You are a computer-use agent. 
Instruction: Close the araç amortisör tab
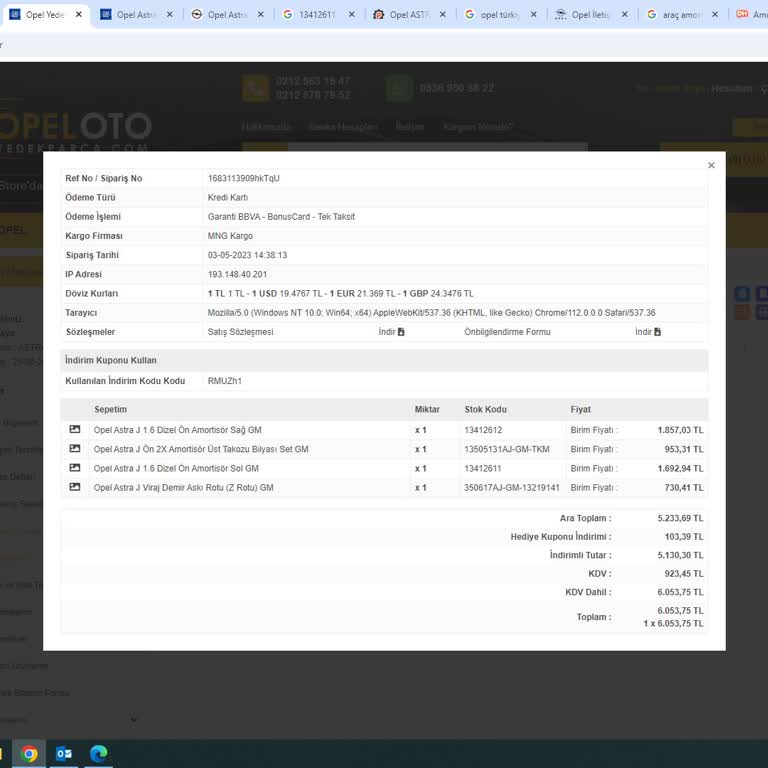click(x=715, y=15)
